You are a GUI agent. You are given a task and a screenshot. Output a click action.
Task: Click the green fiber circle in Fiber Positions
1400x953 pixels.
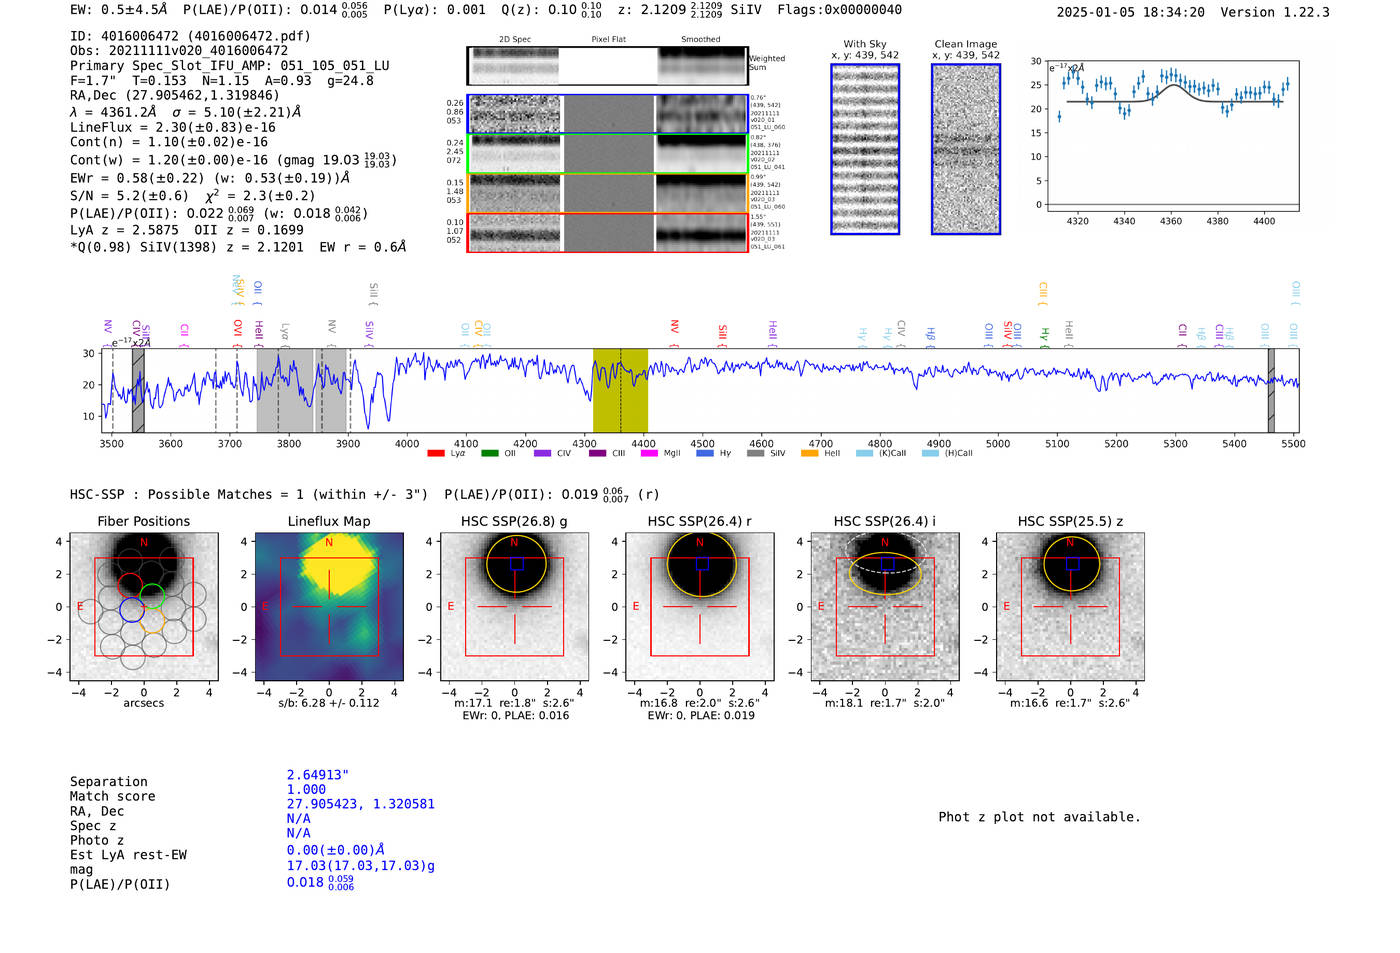152,597
